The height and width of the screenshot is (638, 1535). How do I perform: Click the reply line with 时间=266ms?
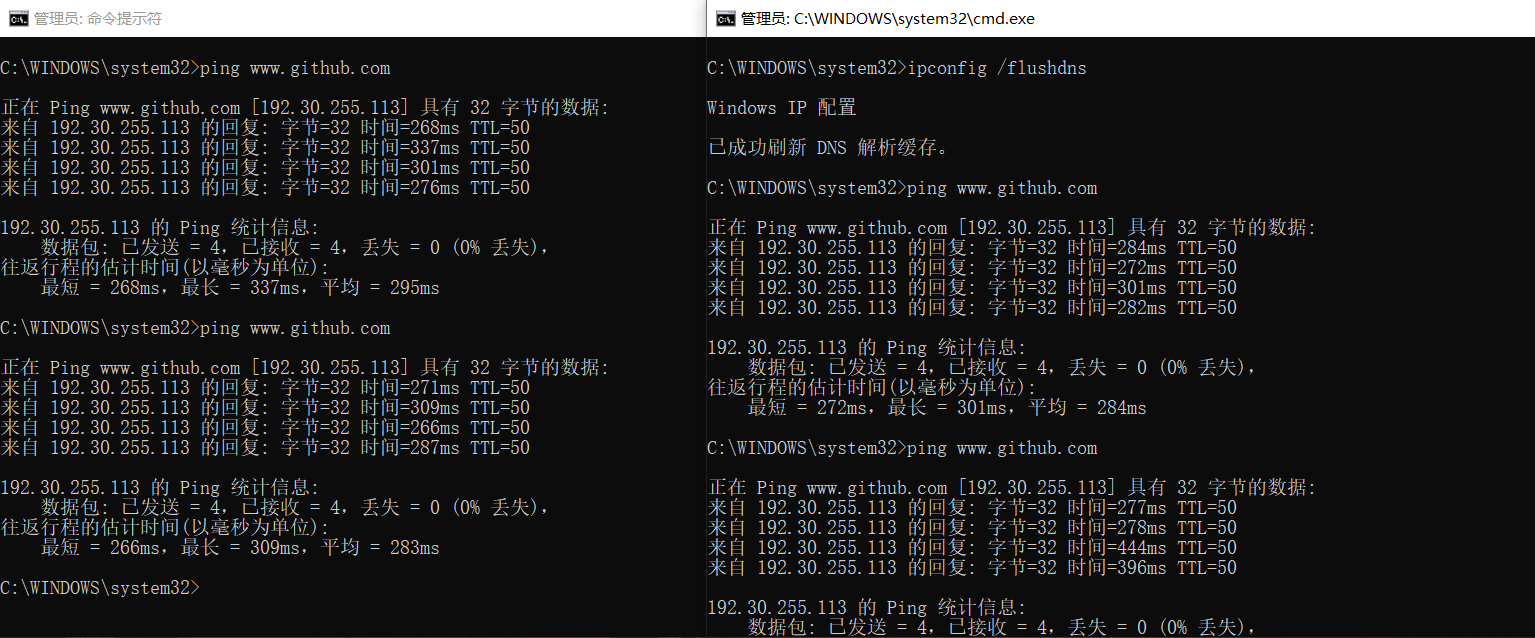(265, 428)
